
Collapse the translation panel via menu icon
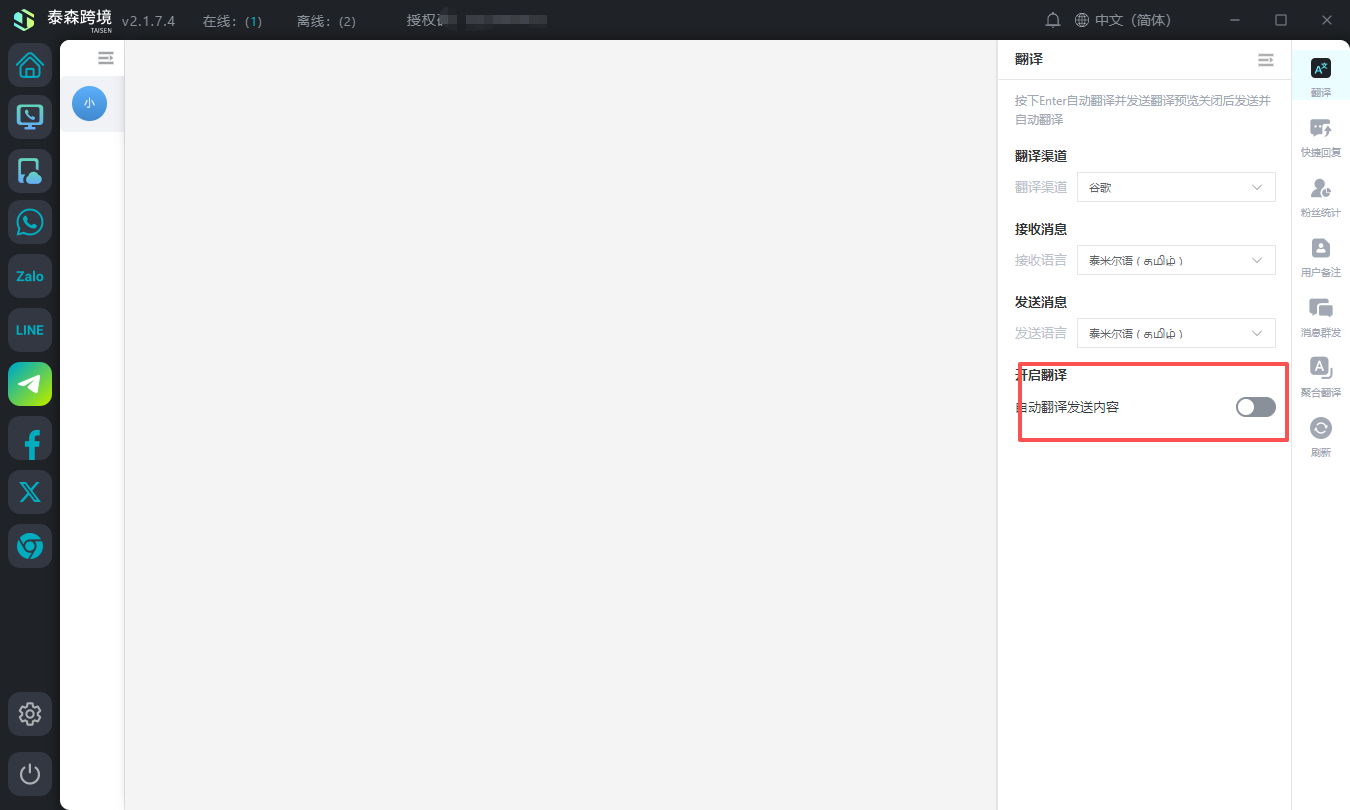1265,60
